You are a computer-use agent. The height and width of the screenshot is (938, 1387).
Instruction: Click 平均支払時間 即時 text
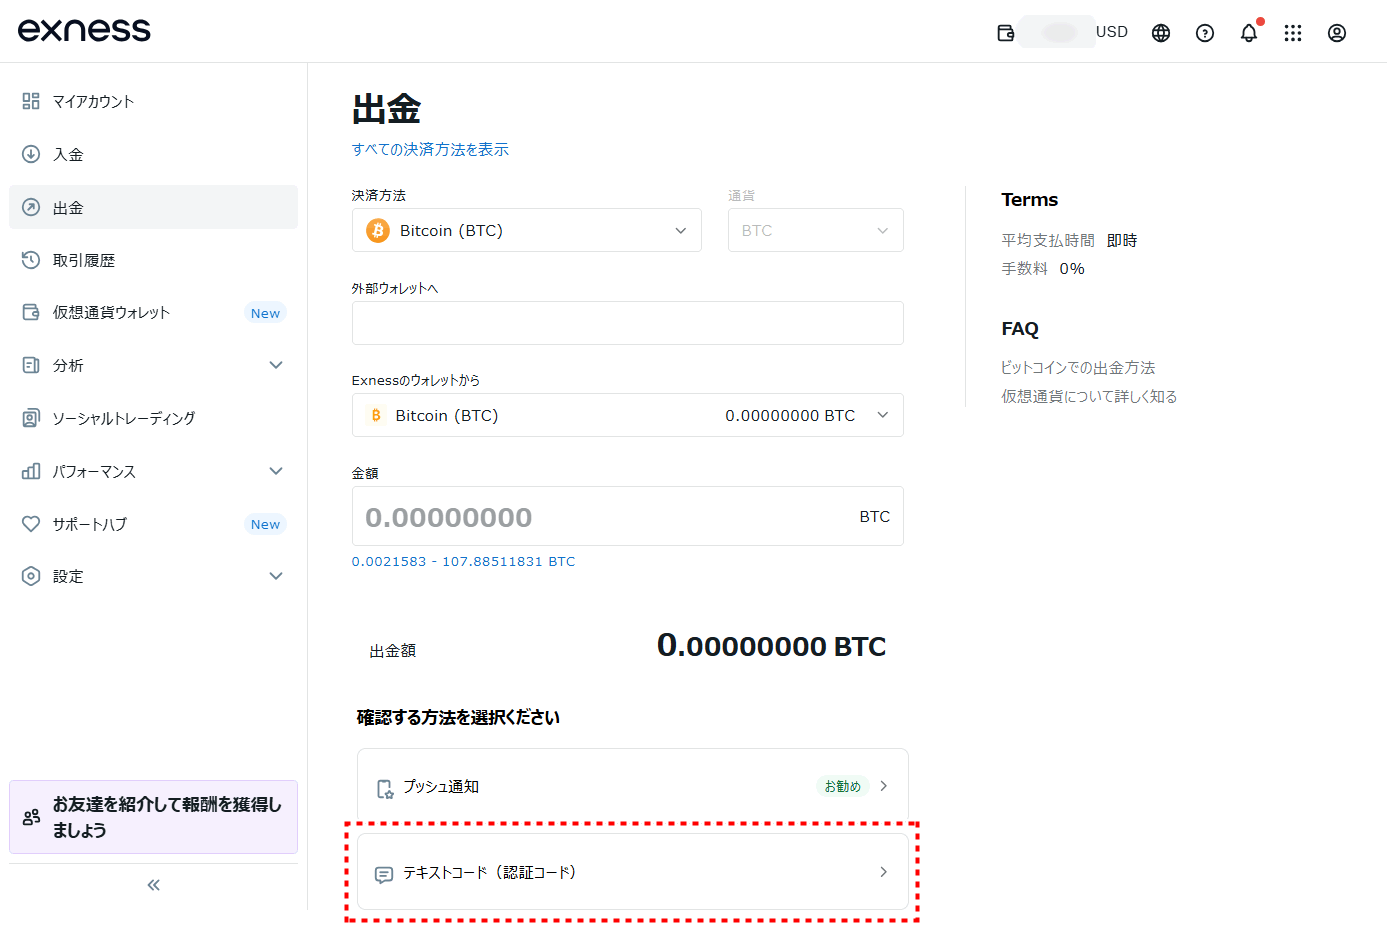point(1069,241)
